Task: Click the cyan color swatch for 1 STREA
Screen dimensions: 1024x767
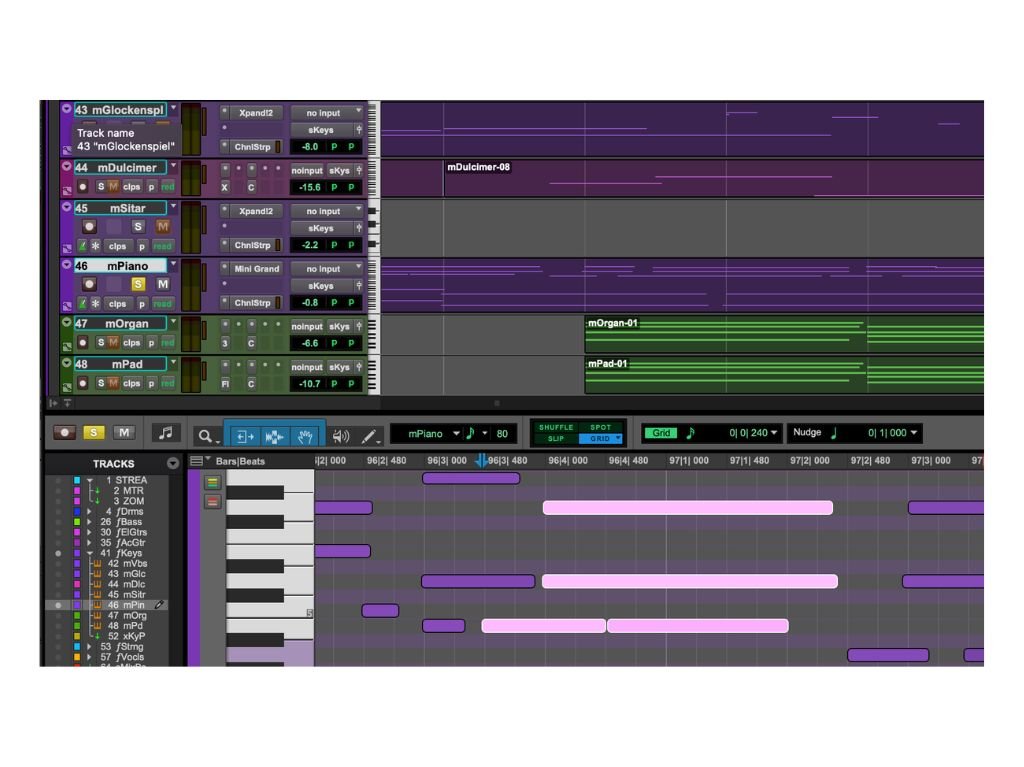Action: 77,480
